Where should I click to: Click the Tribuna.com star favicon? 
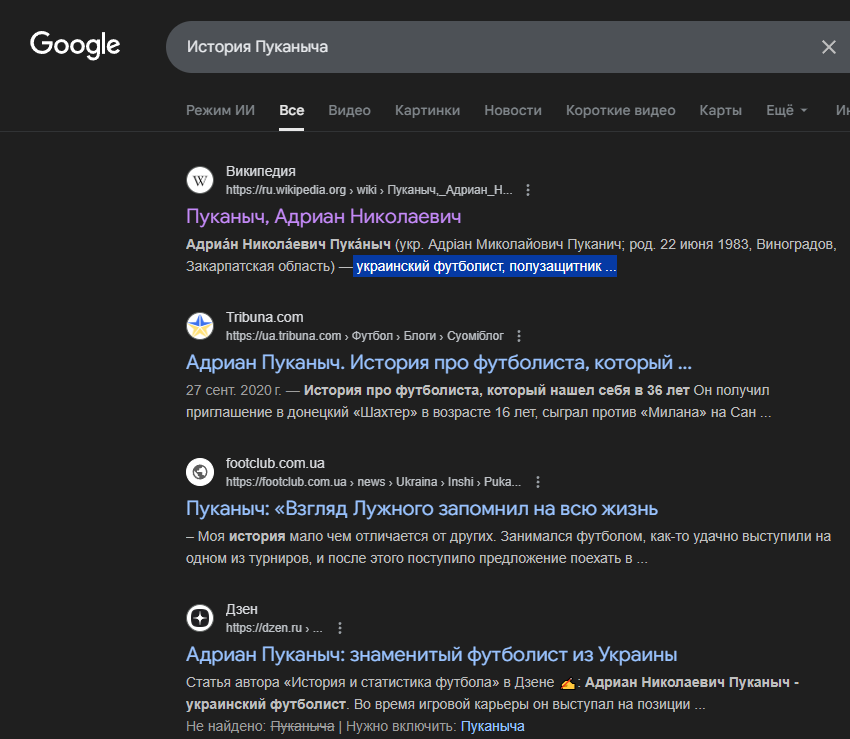(201, 326)
